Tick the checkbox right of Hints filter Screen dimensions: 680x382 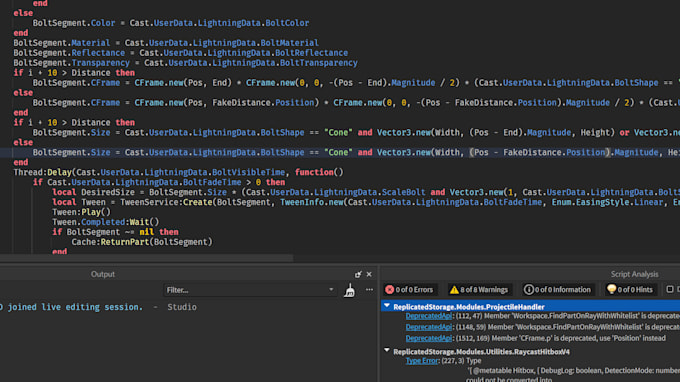tap(670, 289)
